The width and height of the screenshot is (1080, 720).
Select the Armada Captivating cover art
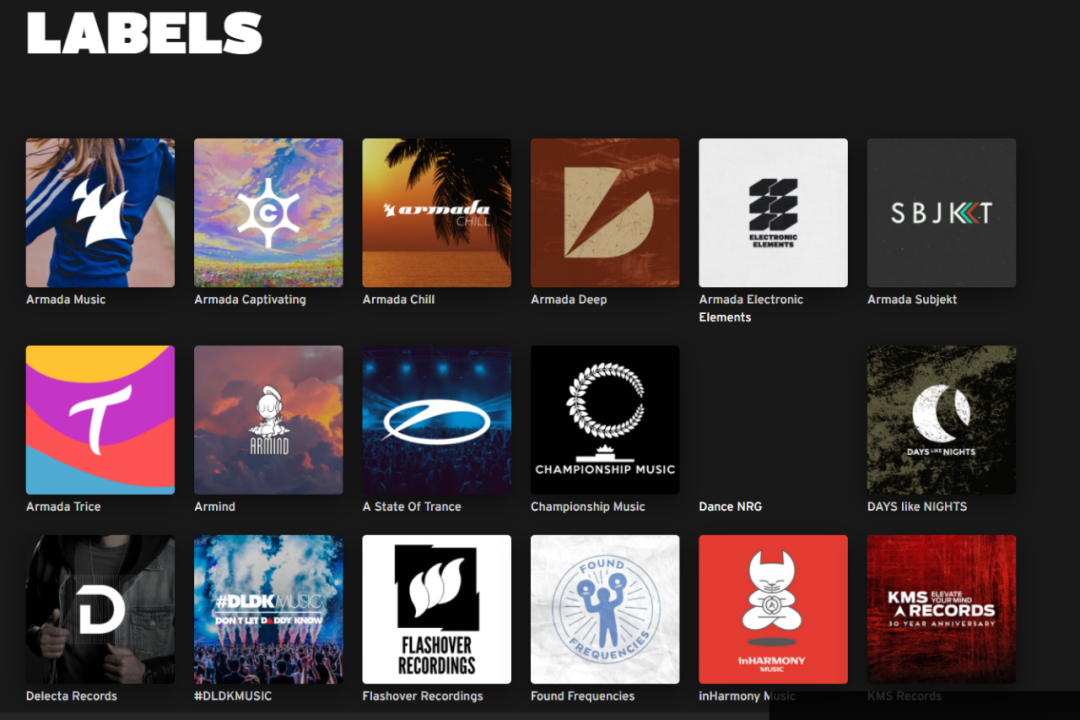click(x=269, y=213)
